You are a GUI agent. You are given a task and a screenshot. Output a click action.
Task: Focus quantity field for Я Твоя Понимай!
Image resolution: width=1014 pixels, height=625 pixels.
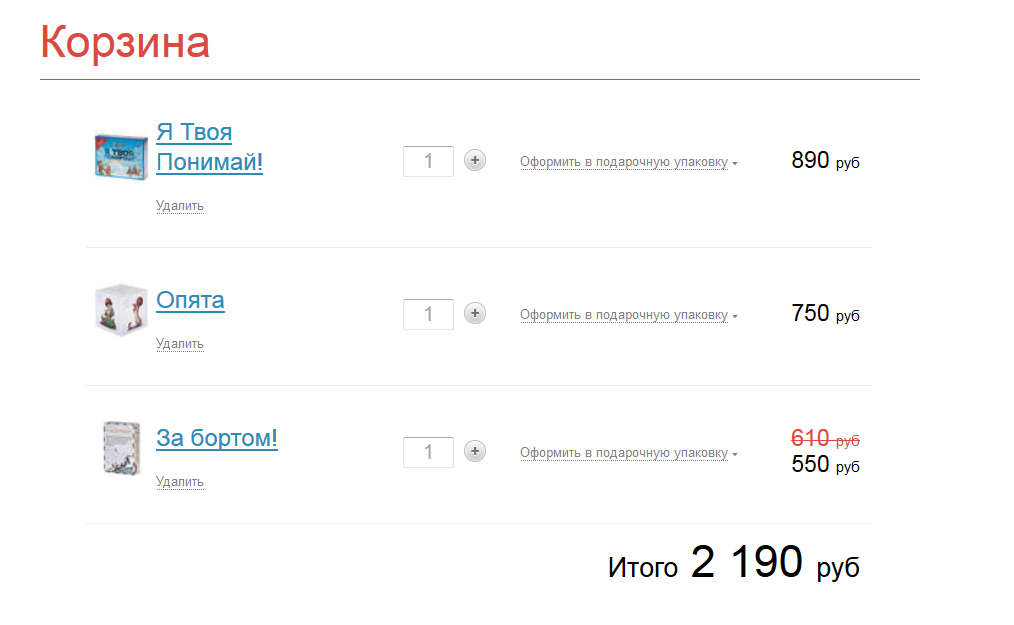428,161
